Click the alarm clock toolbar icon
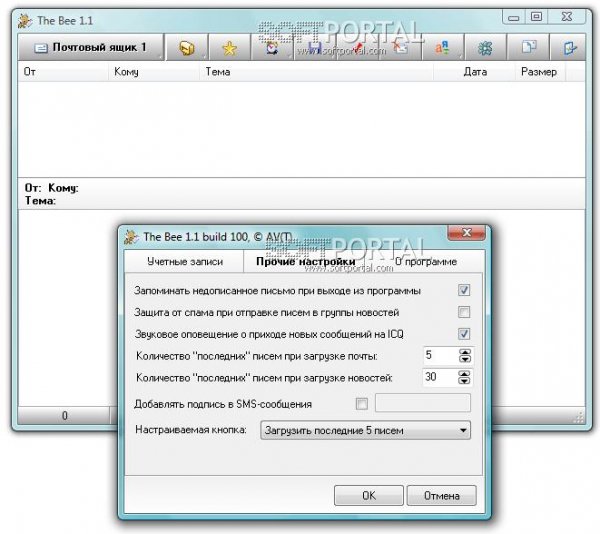 pyautogui.click(x=272, y=48)
